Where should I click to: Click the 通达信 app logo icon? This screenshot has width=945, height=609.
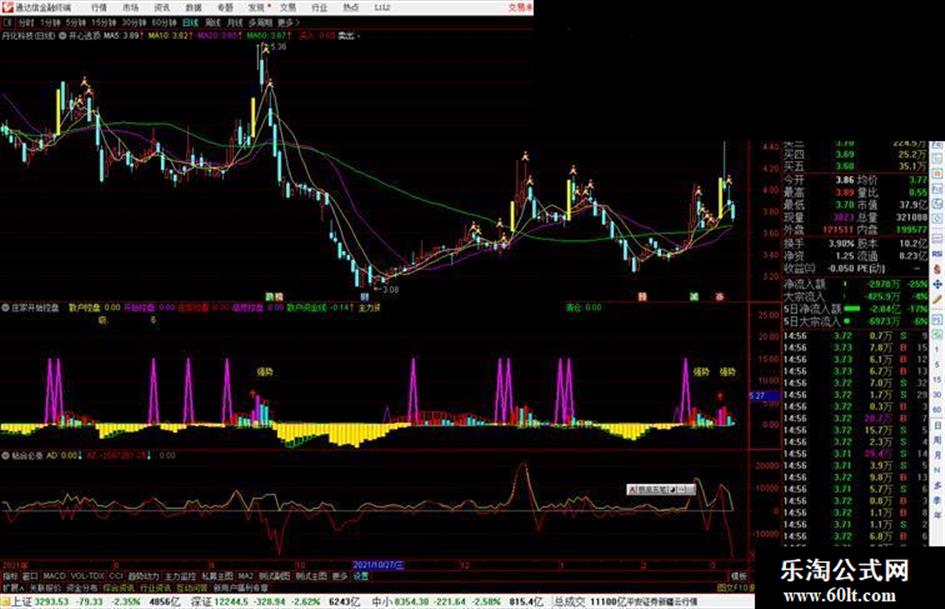pyautogui.click(x=8, y=7)
